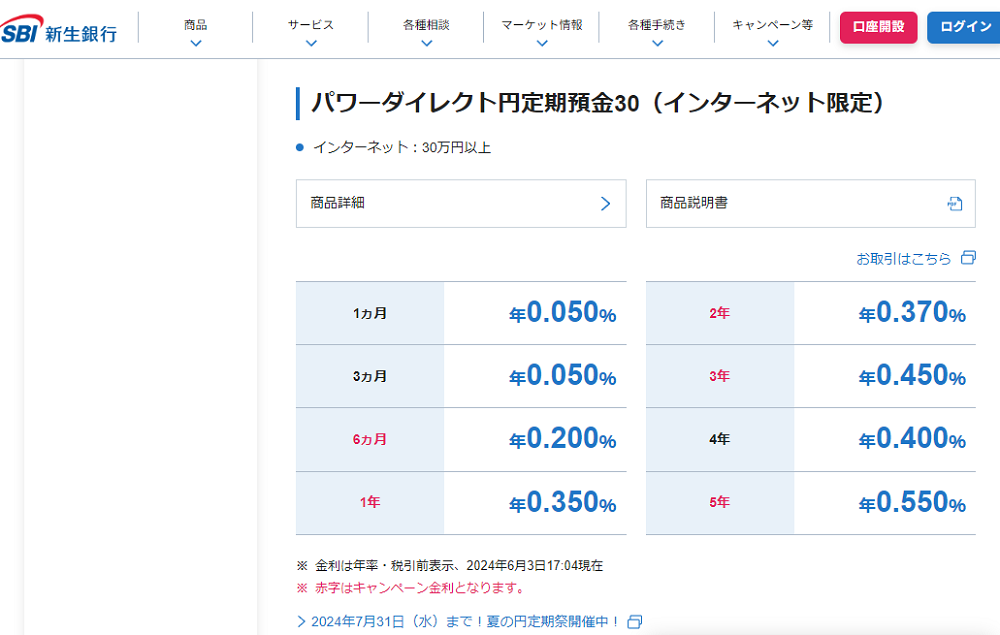This screenshot has width=1000, height=635.
Task: Click the arrow before 2024年7月31日 link
Action: pyautogui.click(x=302, y=622)
